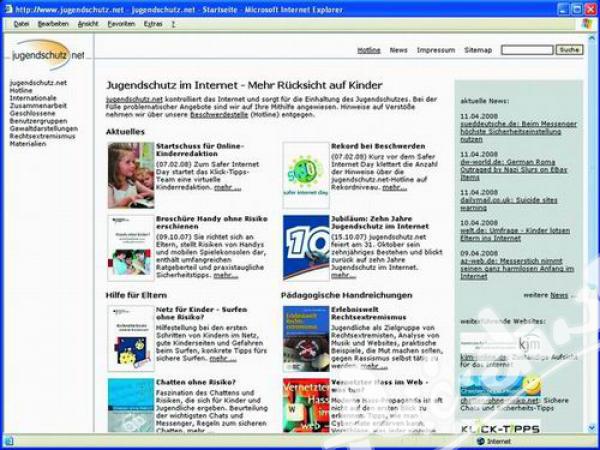The image size is (600, 450).
Task: Click 'mehr' under Jubiläum Zehn Jahre Jugendschutz
Action: coord(343,276)
